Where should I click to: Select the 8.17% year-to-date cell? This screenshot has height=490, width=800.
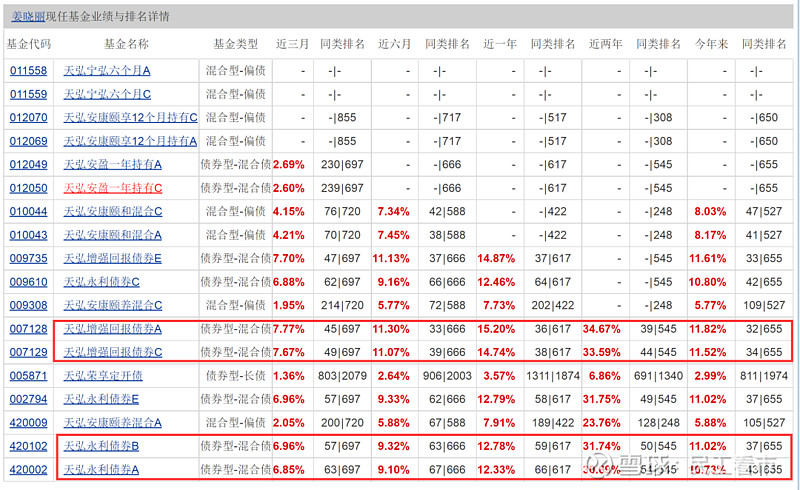(x=710, y=235)
